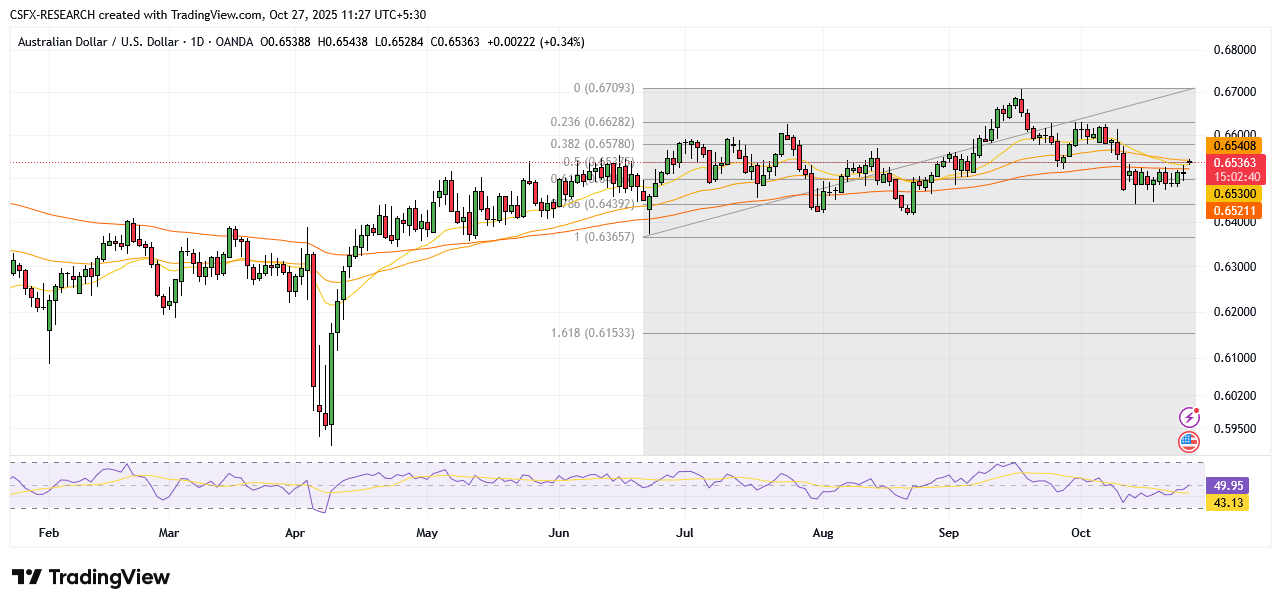
Task: Select the Fibonacci 1 (0.63657) level label
Action: tap(603, 237)
